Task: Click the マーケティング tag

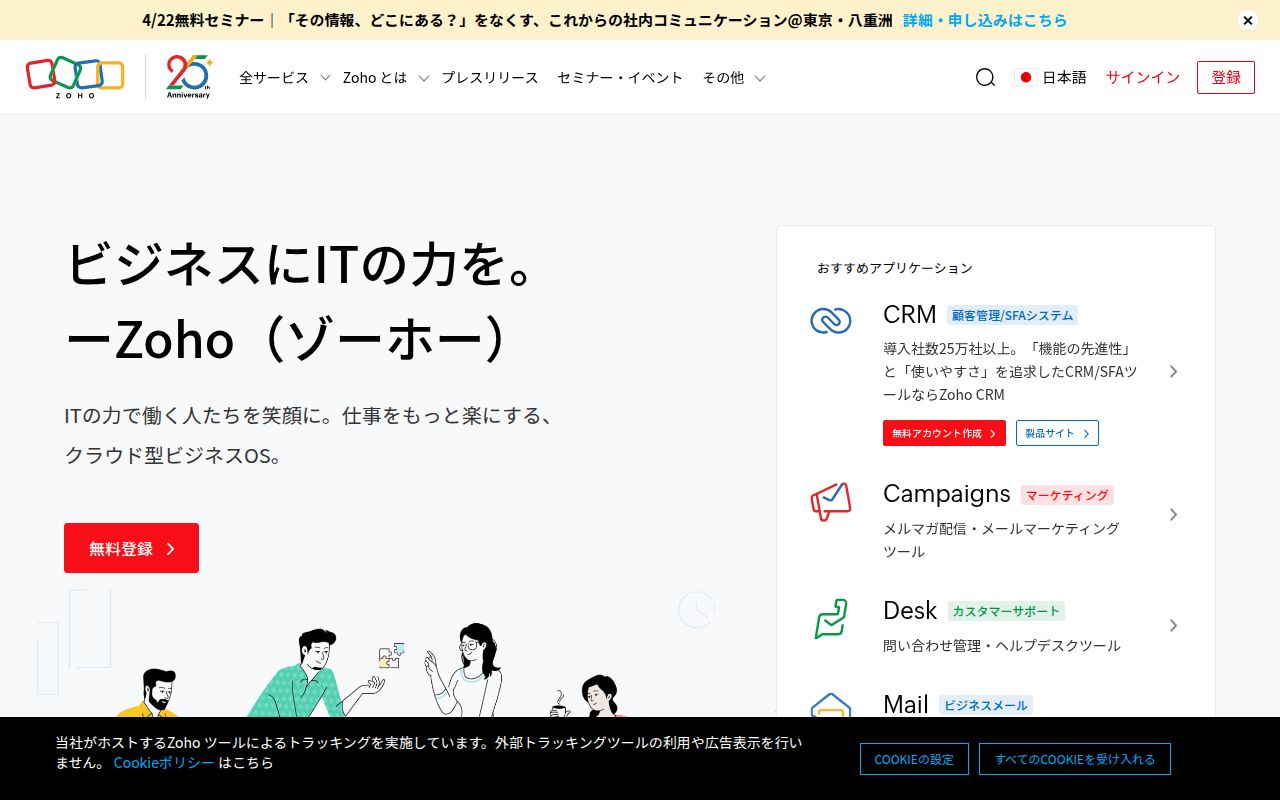Action: pos(1067,495)
